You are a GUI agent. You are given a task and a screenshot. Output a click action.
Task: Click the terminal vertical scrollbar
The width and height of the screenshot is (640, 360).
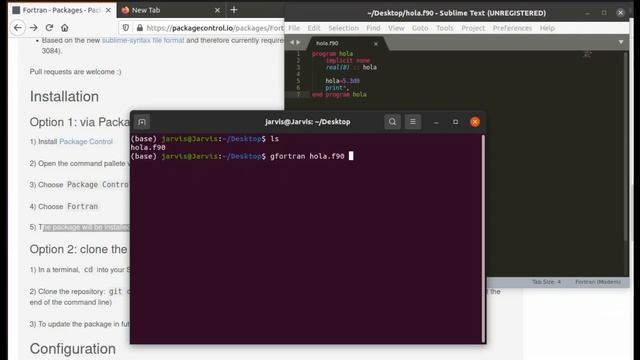pos(483,239)
